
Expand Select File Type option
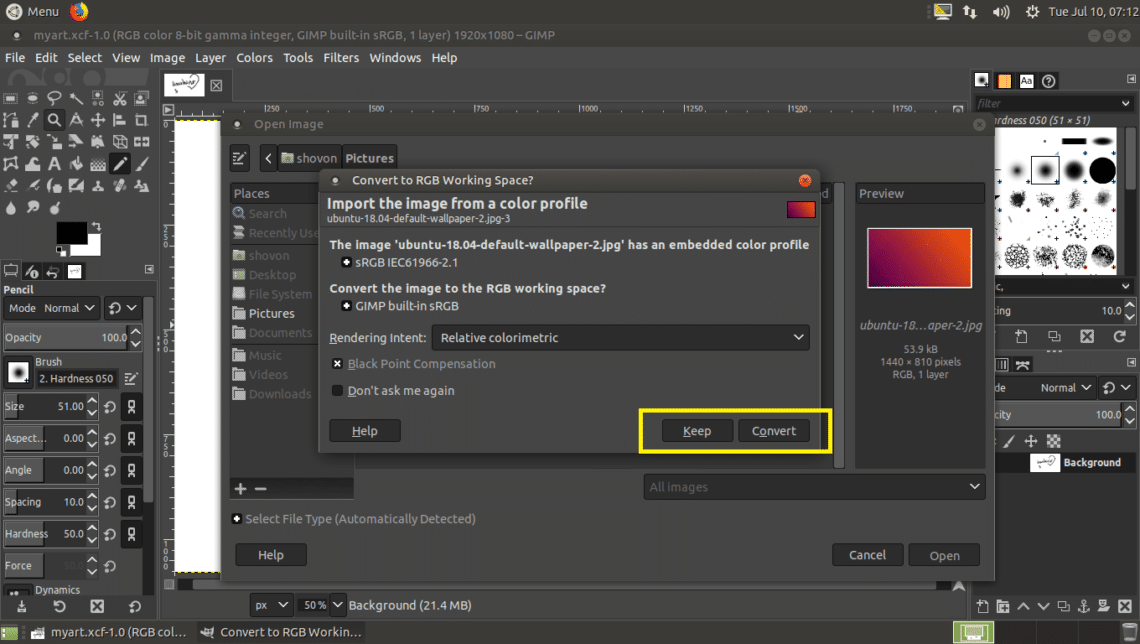237,519
